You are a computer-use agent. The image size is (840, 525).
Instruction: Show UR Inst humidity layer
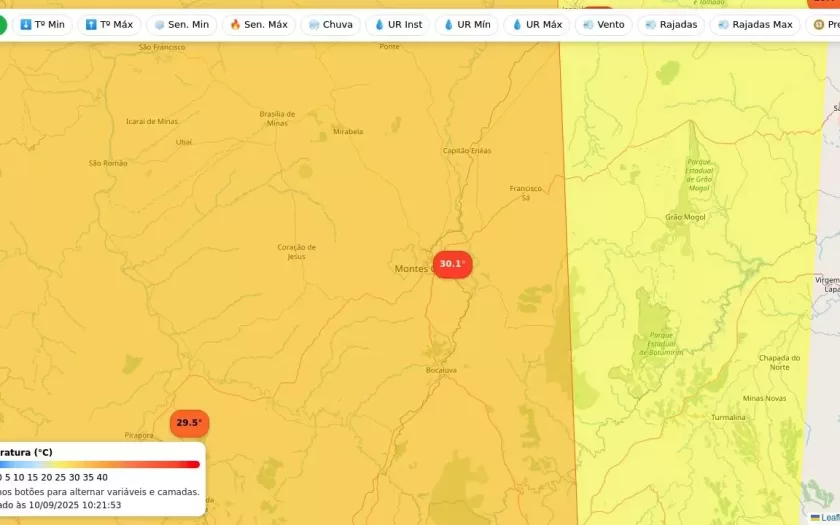(x=397, y=24)
